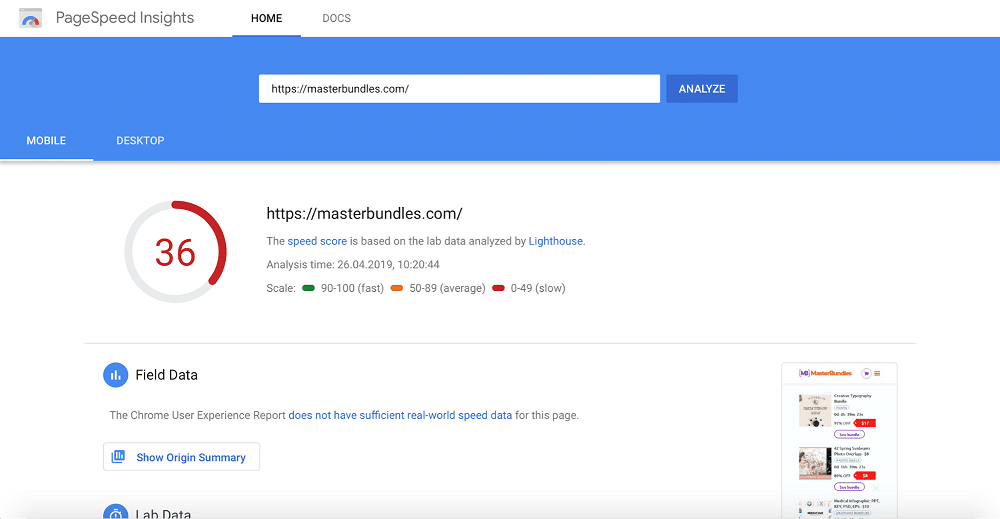Click the PageSpeed Insights logo icon
The width and height of the screenshot is (1000, 519).
[31, 18]
